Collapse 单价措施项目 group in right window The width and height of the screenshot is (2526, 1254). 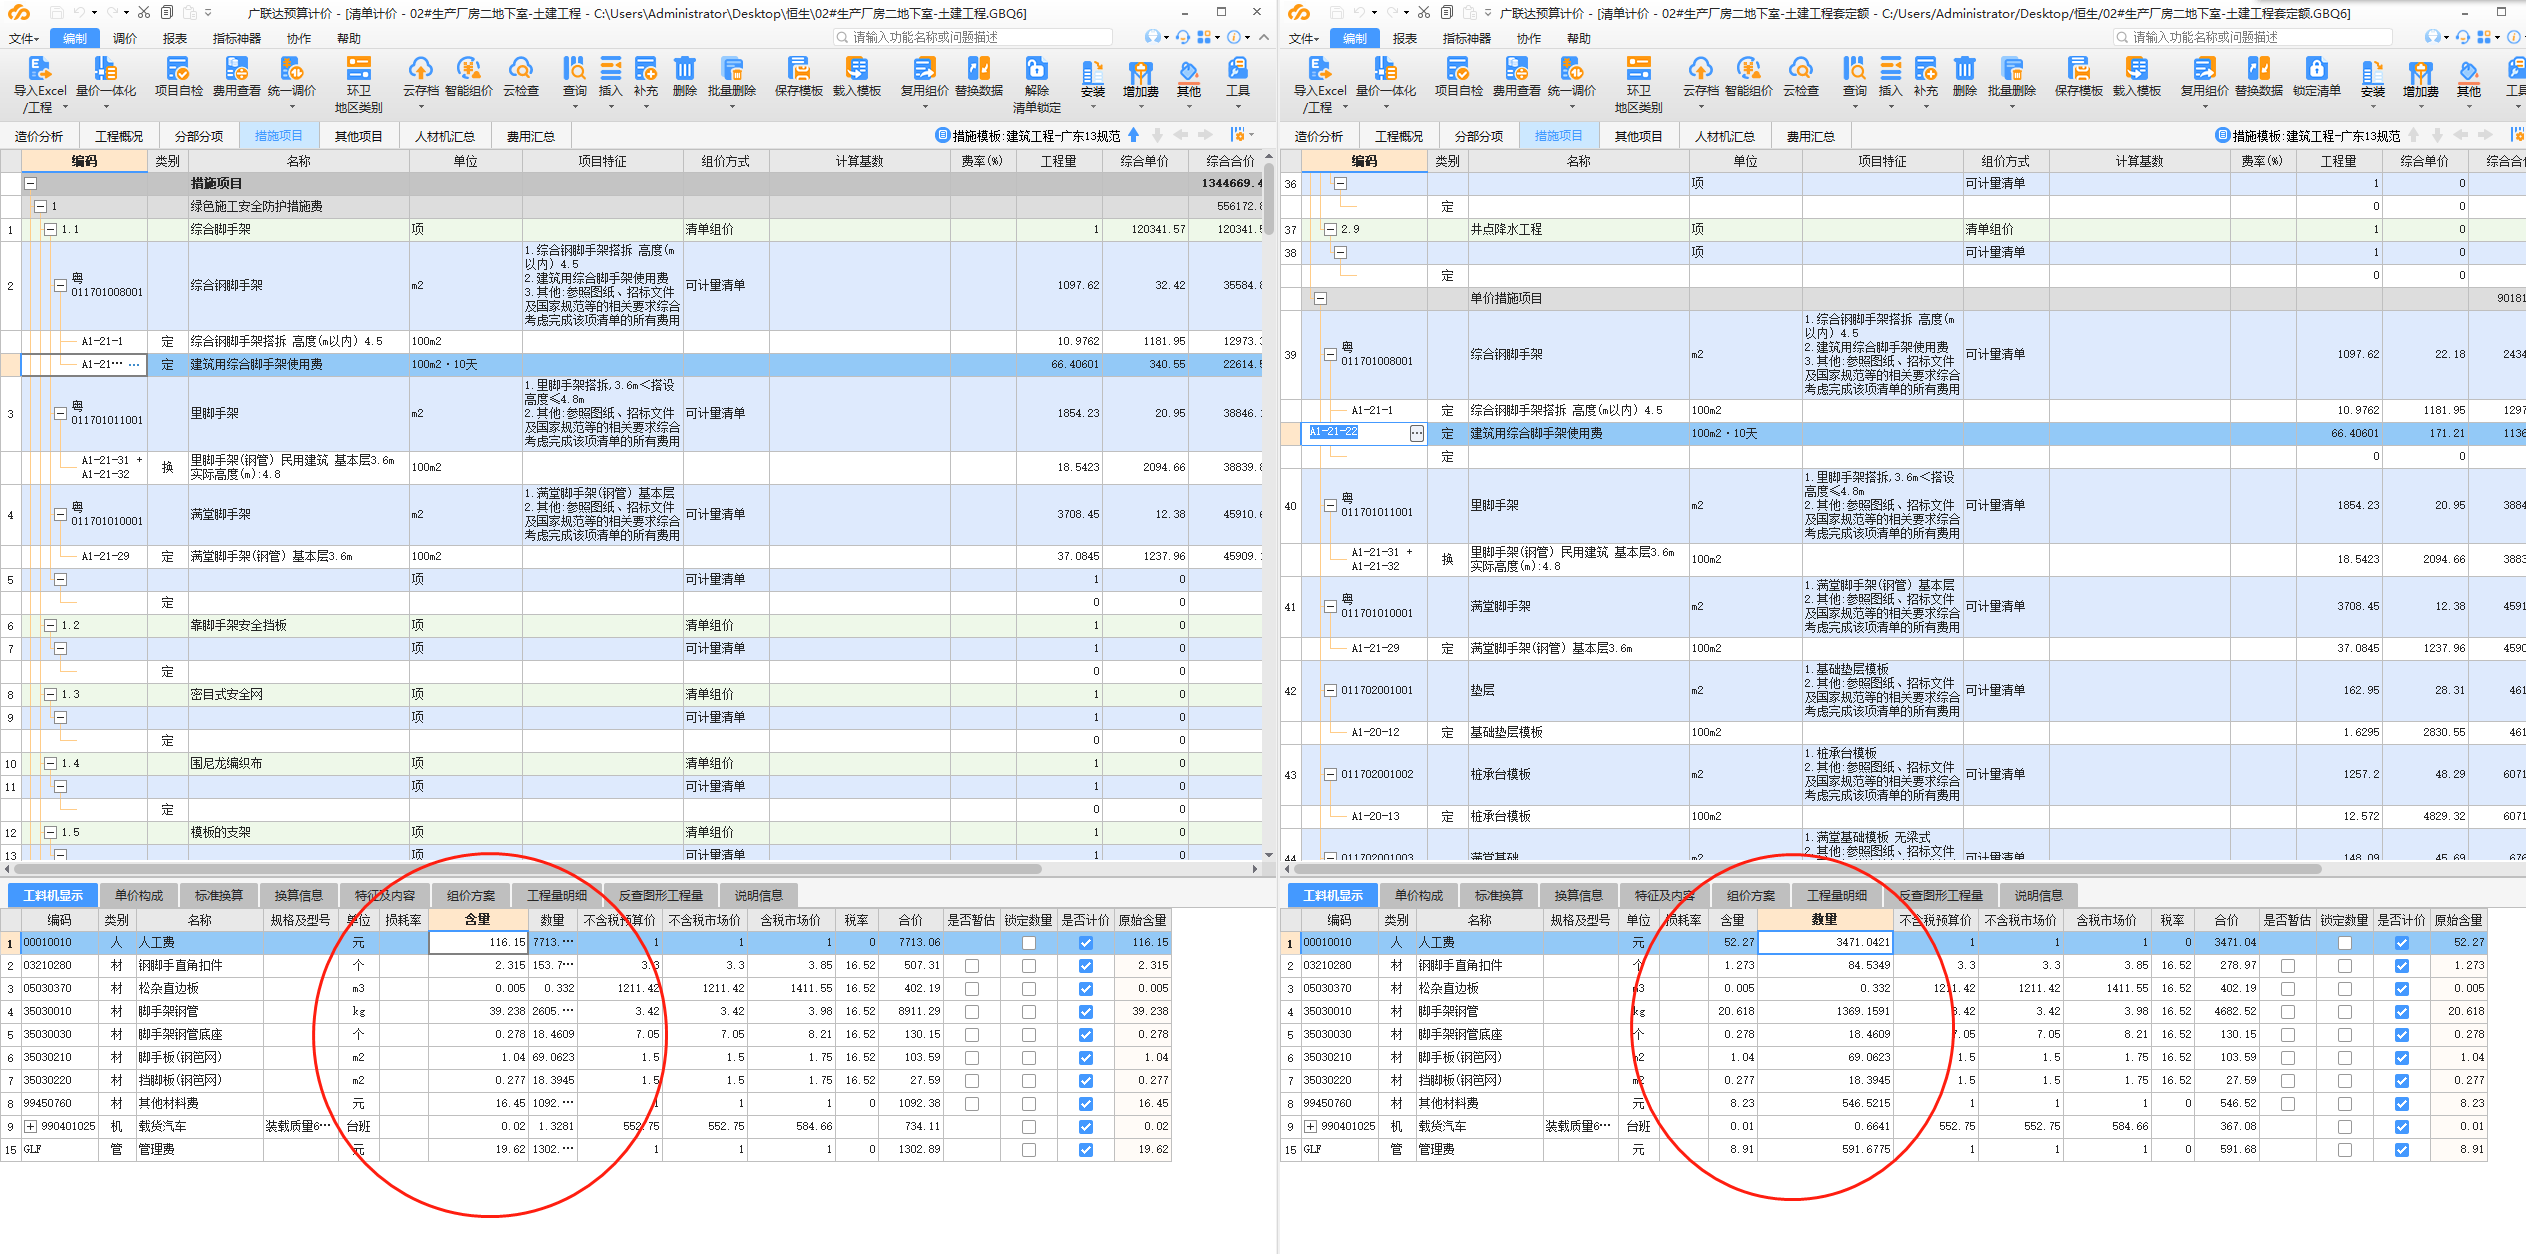coord(1320,299)
